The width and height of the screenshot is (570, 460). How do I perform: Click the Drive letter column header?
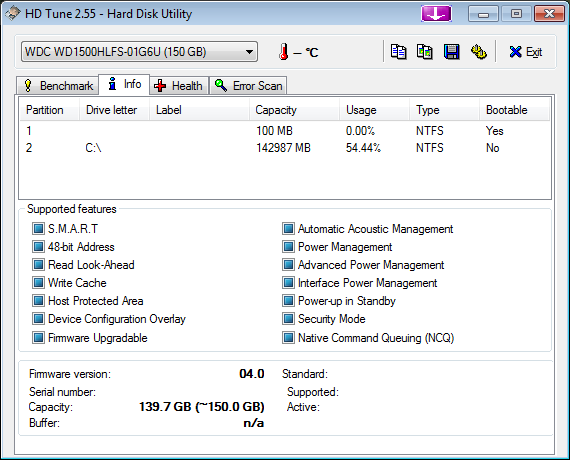114,110
